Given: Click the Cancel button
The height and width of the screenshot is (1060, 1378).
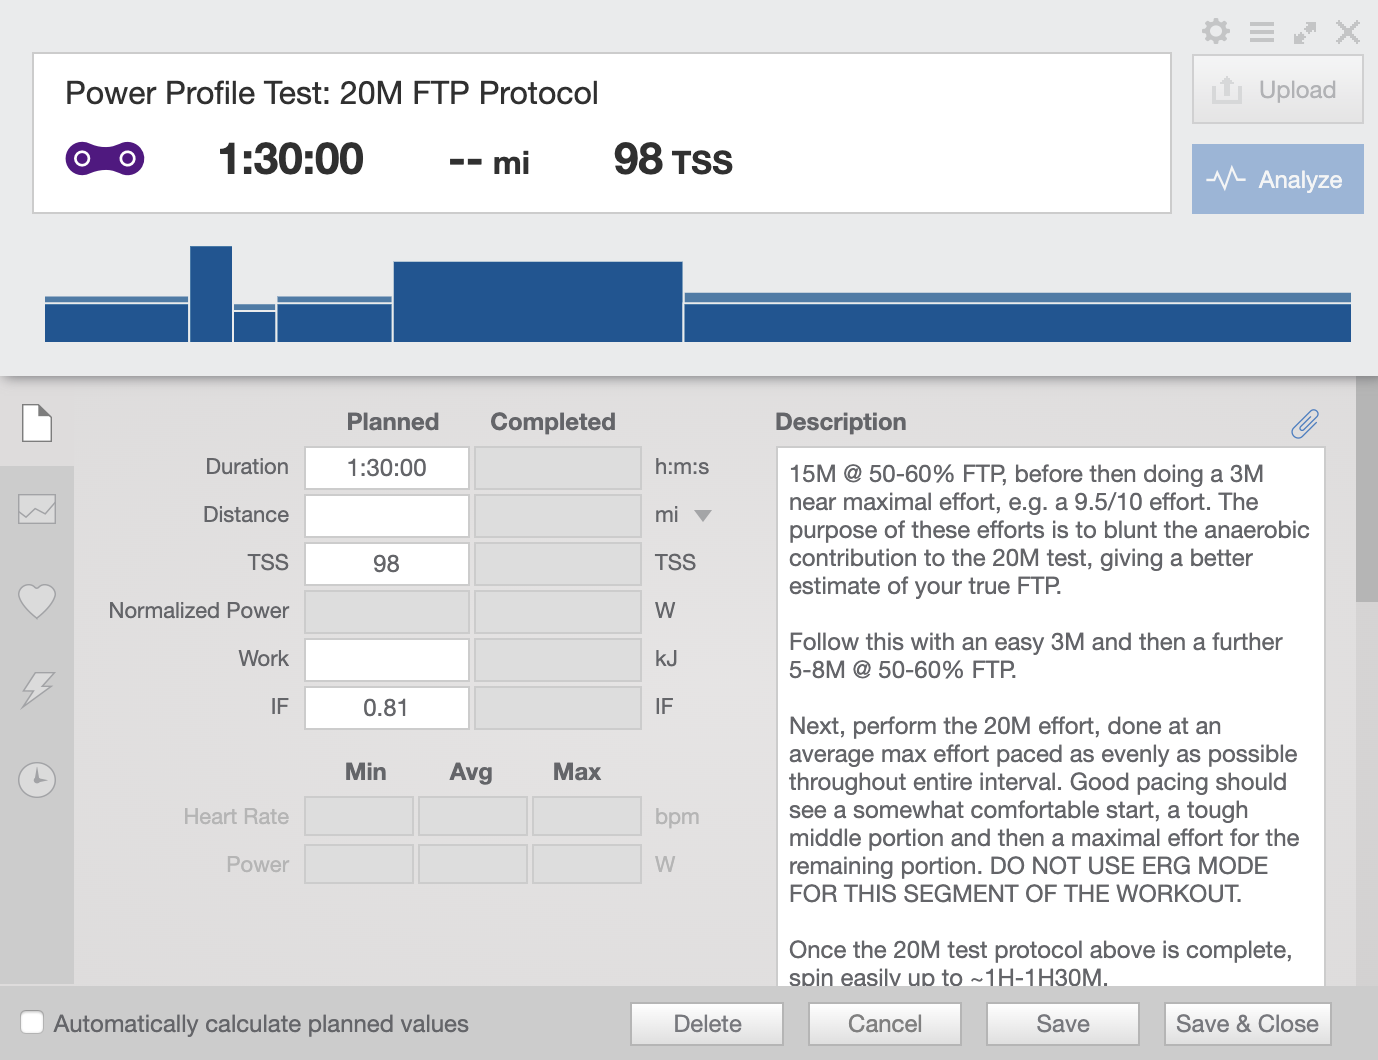Looking at the screenshot, I should pos(885,1024).
